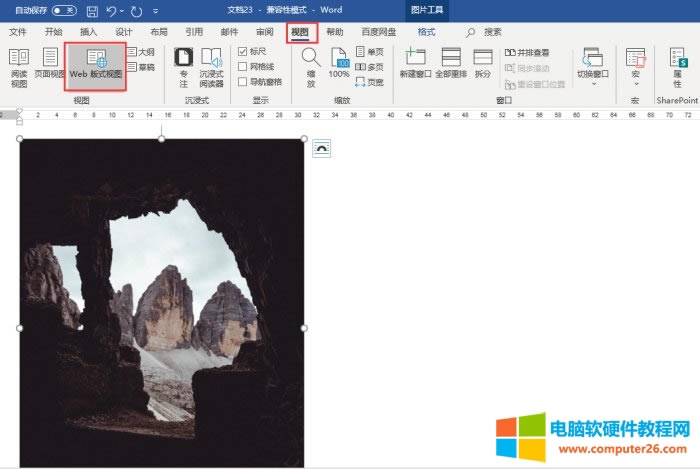Open SharePoint 属性 properties

coord(677,65)
